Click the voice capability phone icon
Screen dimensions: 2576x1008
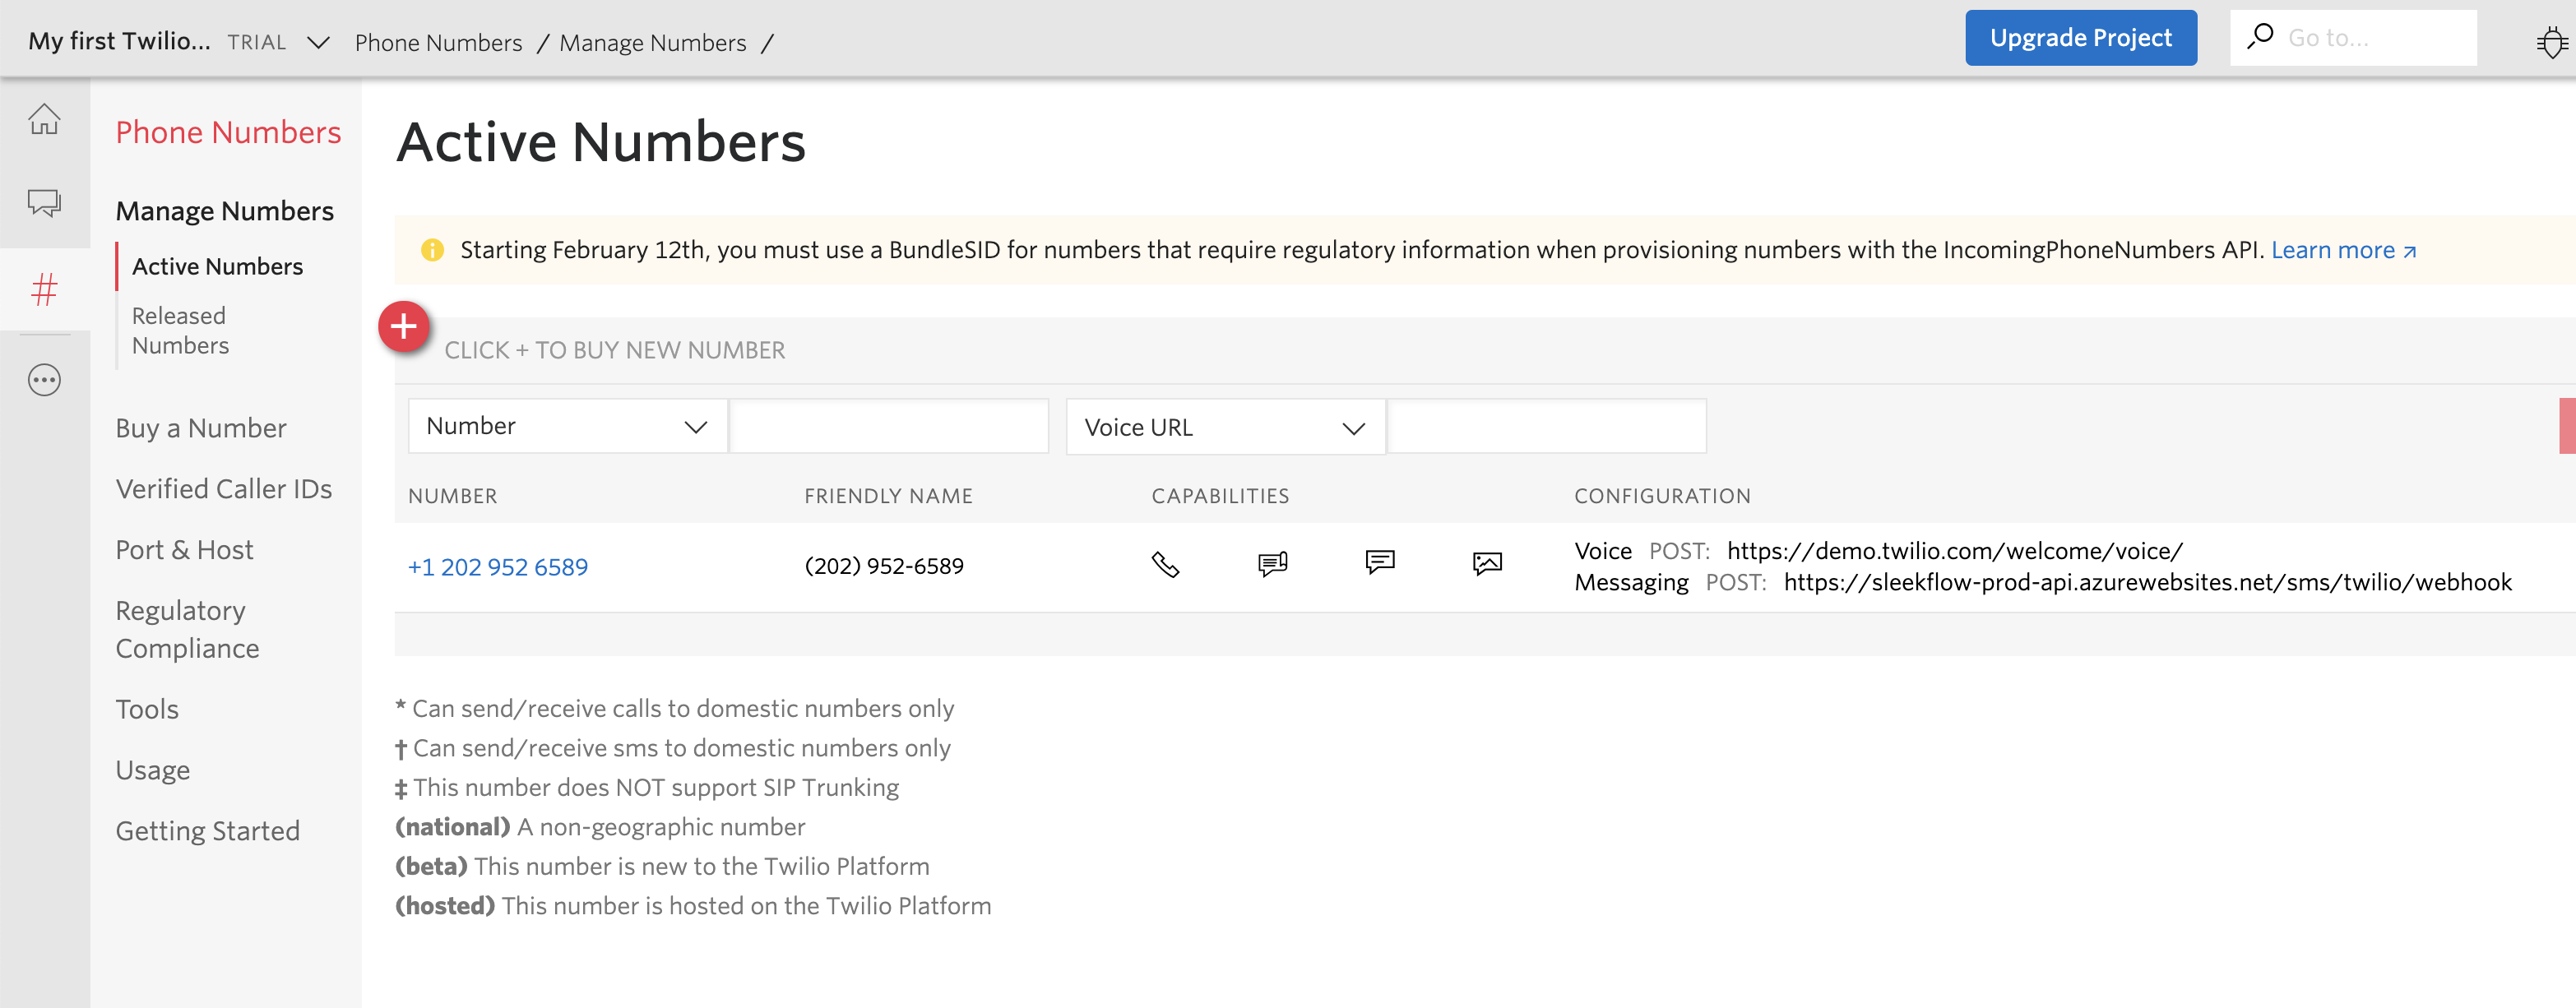point(1165,565)
